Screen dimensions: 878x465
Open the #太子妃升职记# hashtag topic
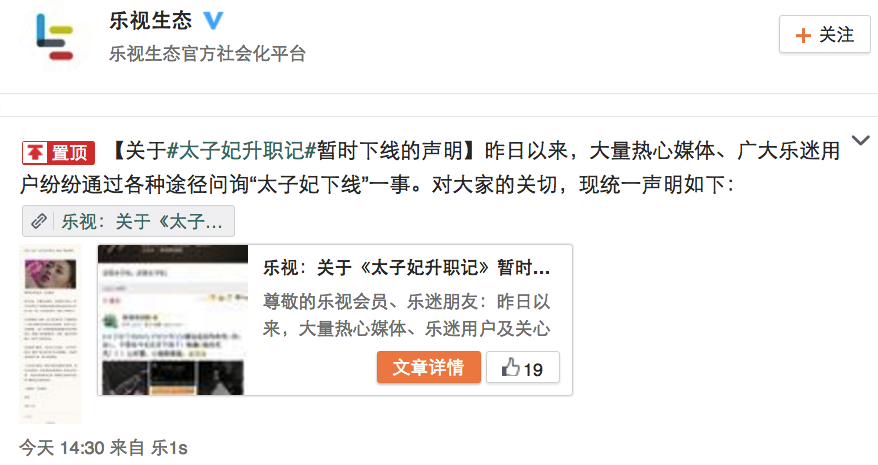(x=242, y=151)
